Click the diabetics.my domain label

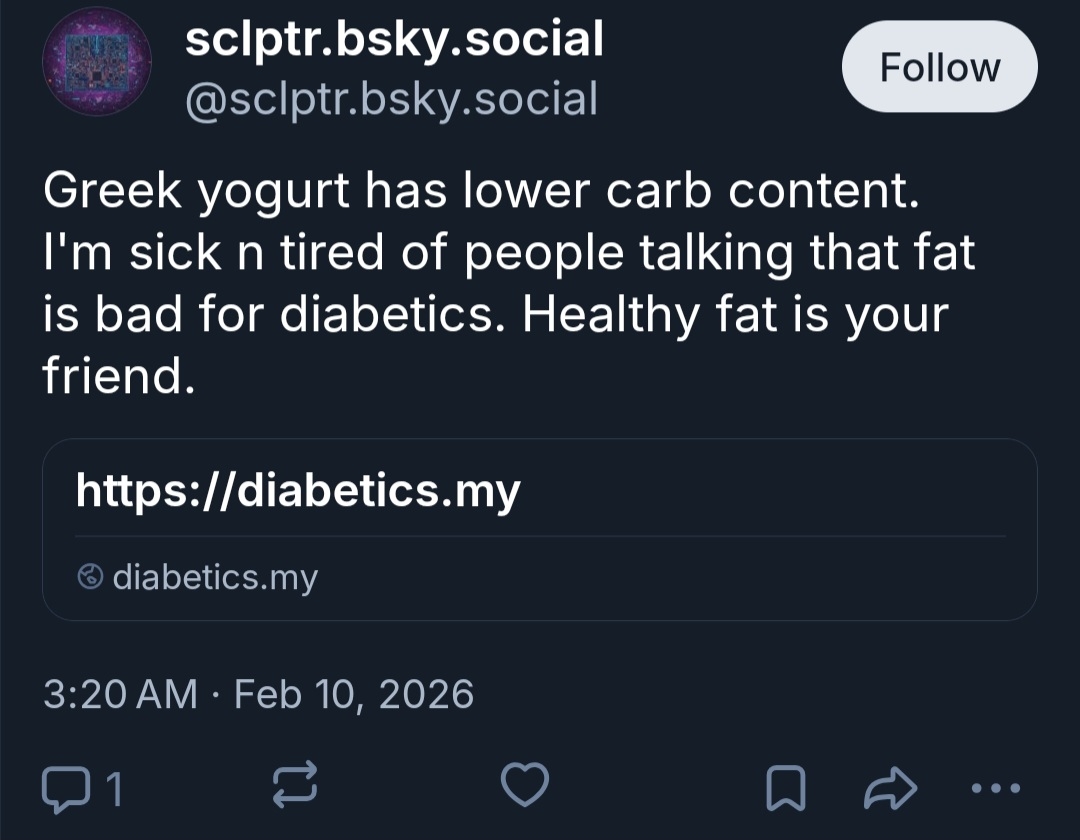215,577
